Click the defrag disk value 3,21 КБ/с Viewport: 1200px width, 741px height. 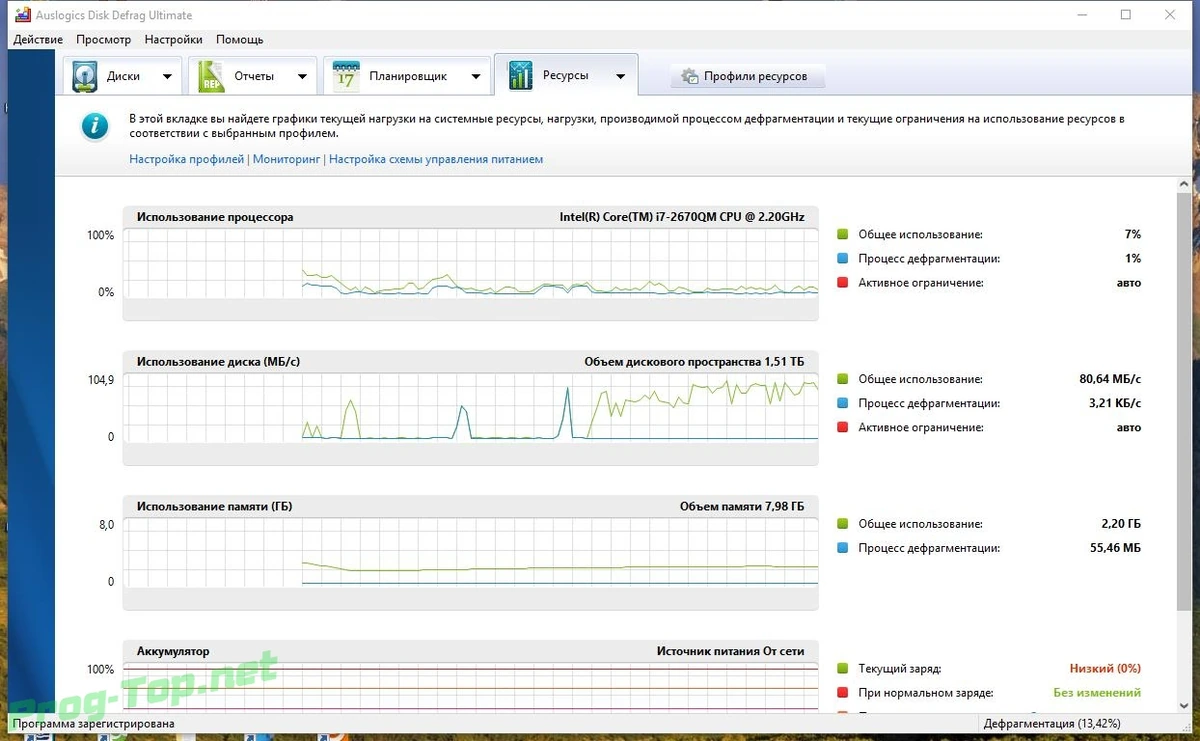[1113, 403]
